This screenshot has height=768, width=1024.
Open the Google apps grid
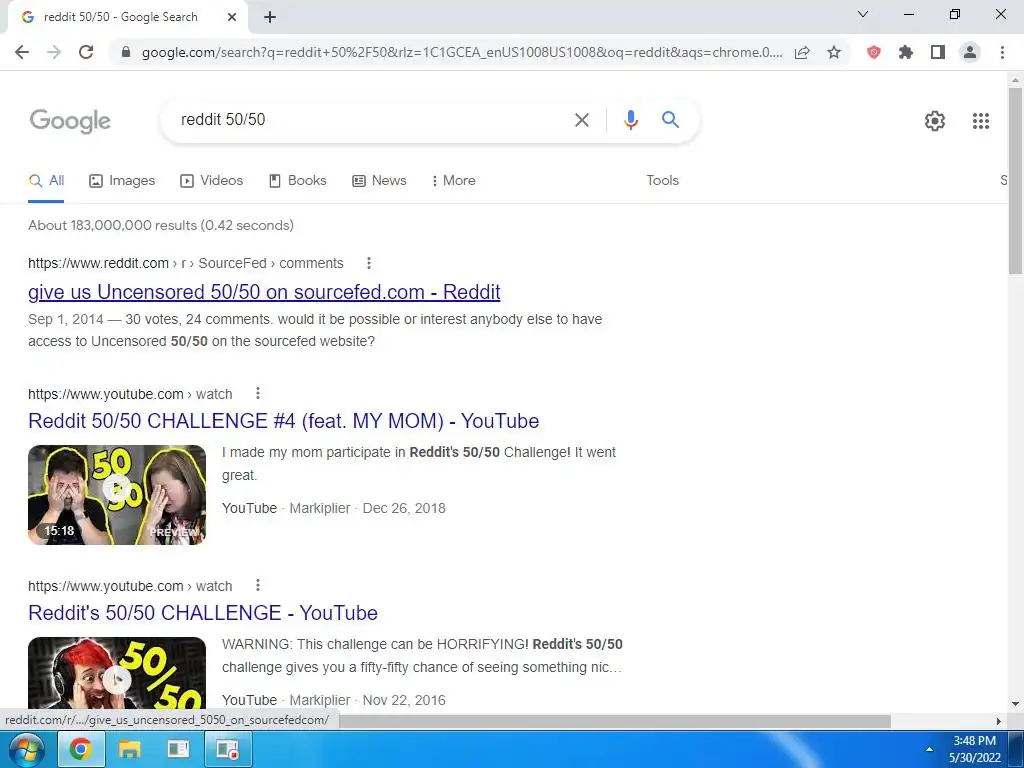(980, 121)
